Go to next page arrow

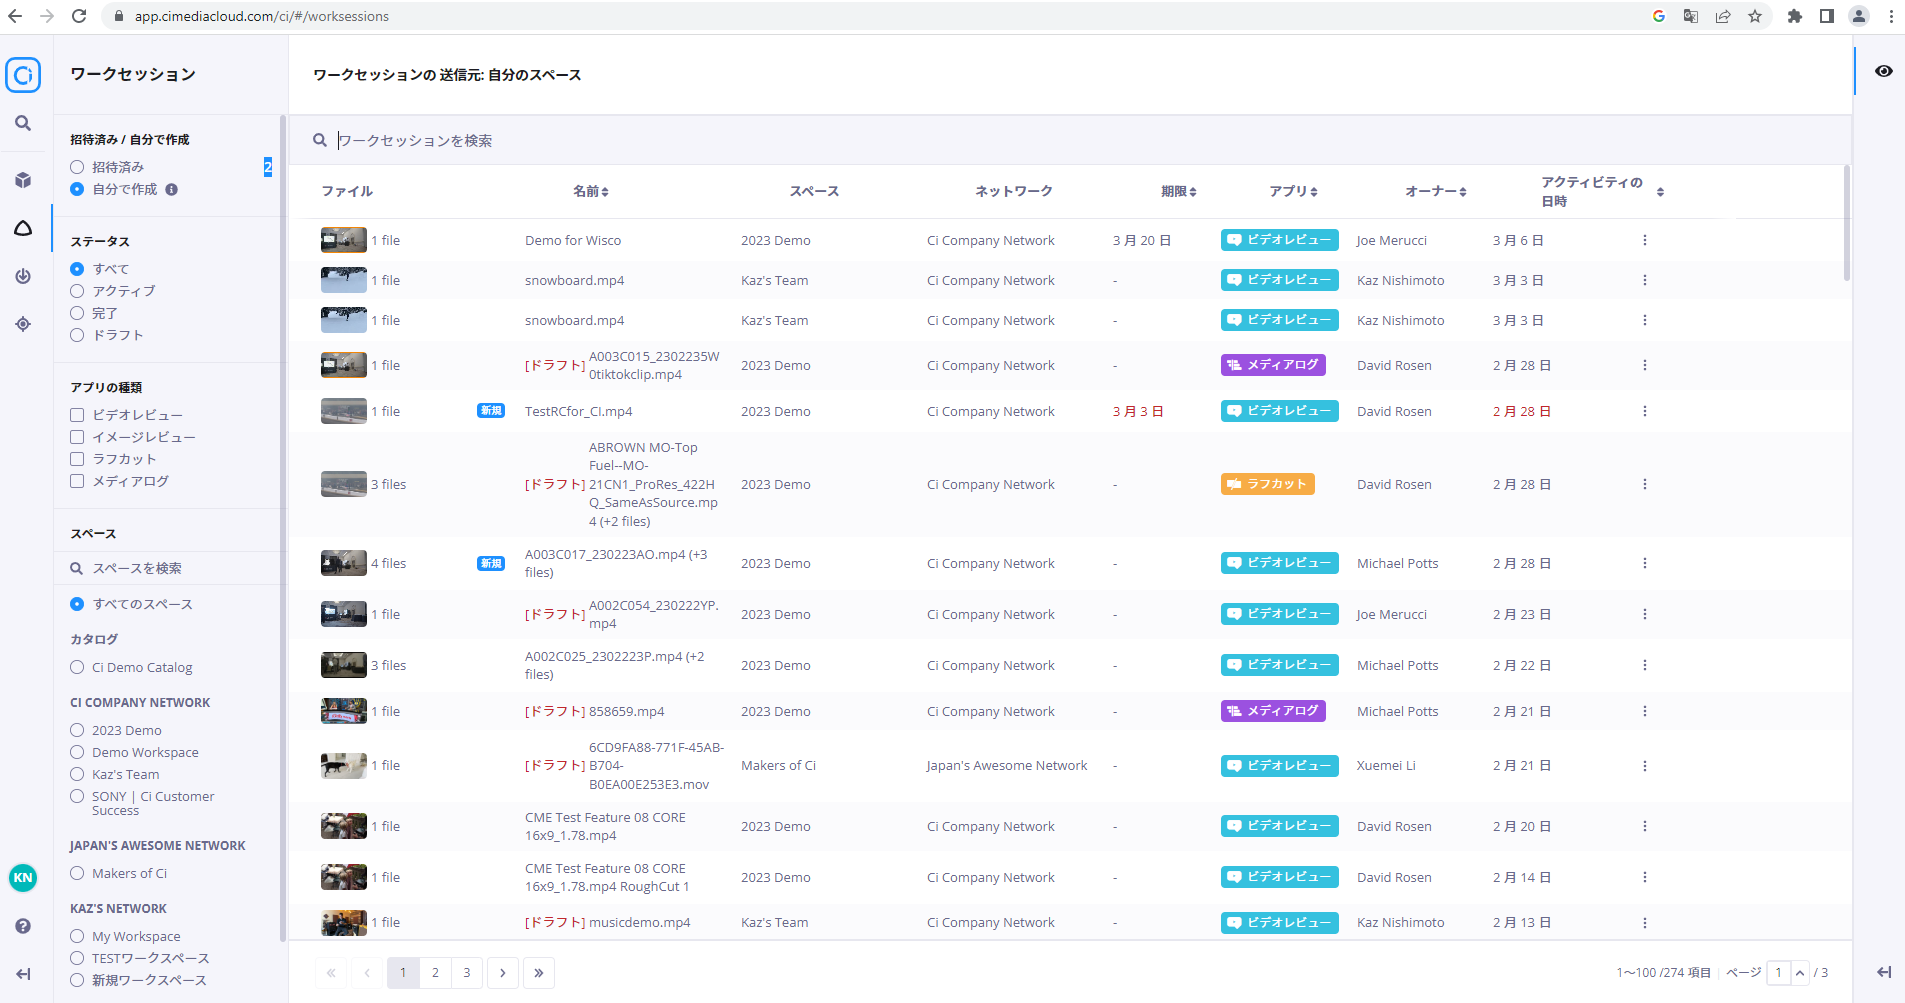503,973
